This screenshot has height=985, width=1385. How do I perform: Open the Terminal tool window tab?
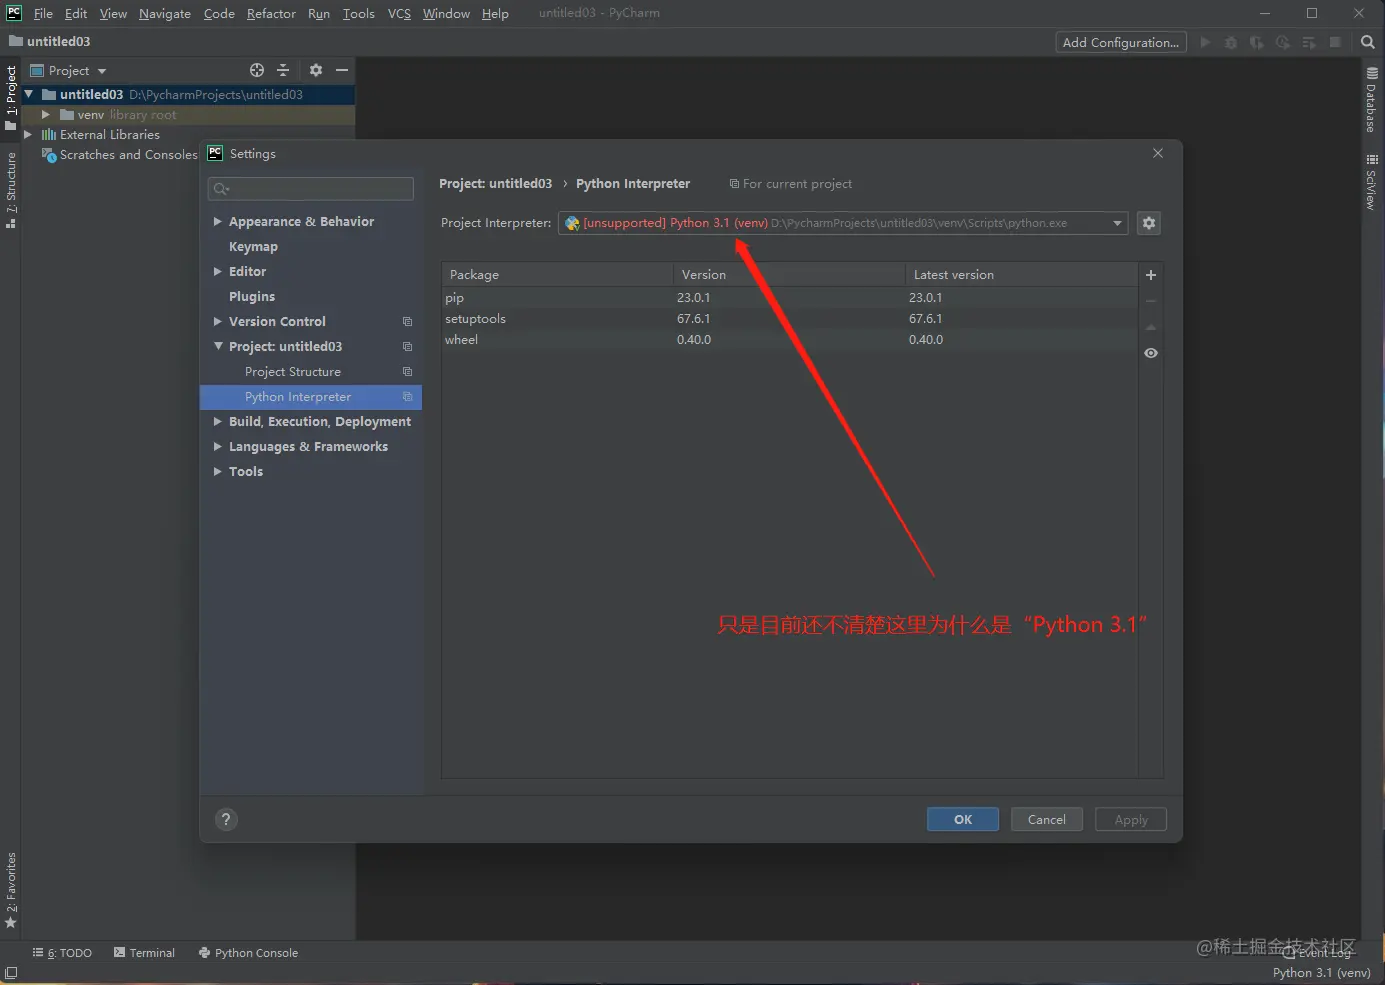[144, 953]
